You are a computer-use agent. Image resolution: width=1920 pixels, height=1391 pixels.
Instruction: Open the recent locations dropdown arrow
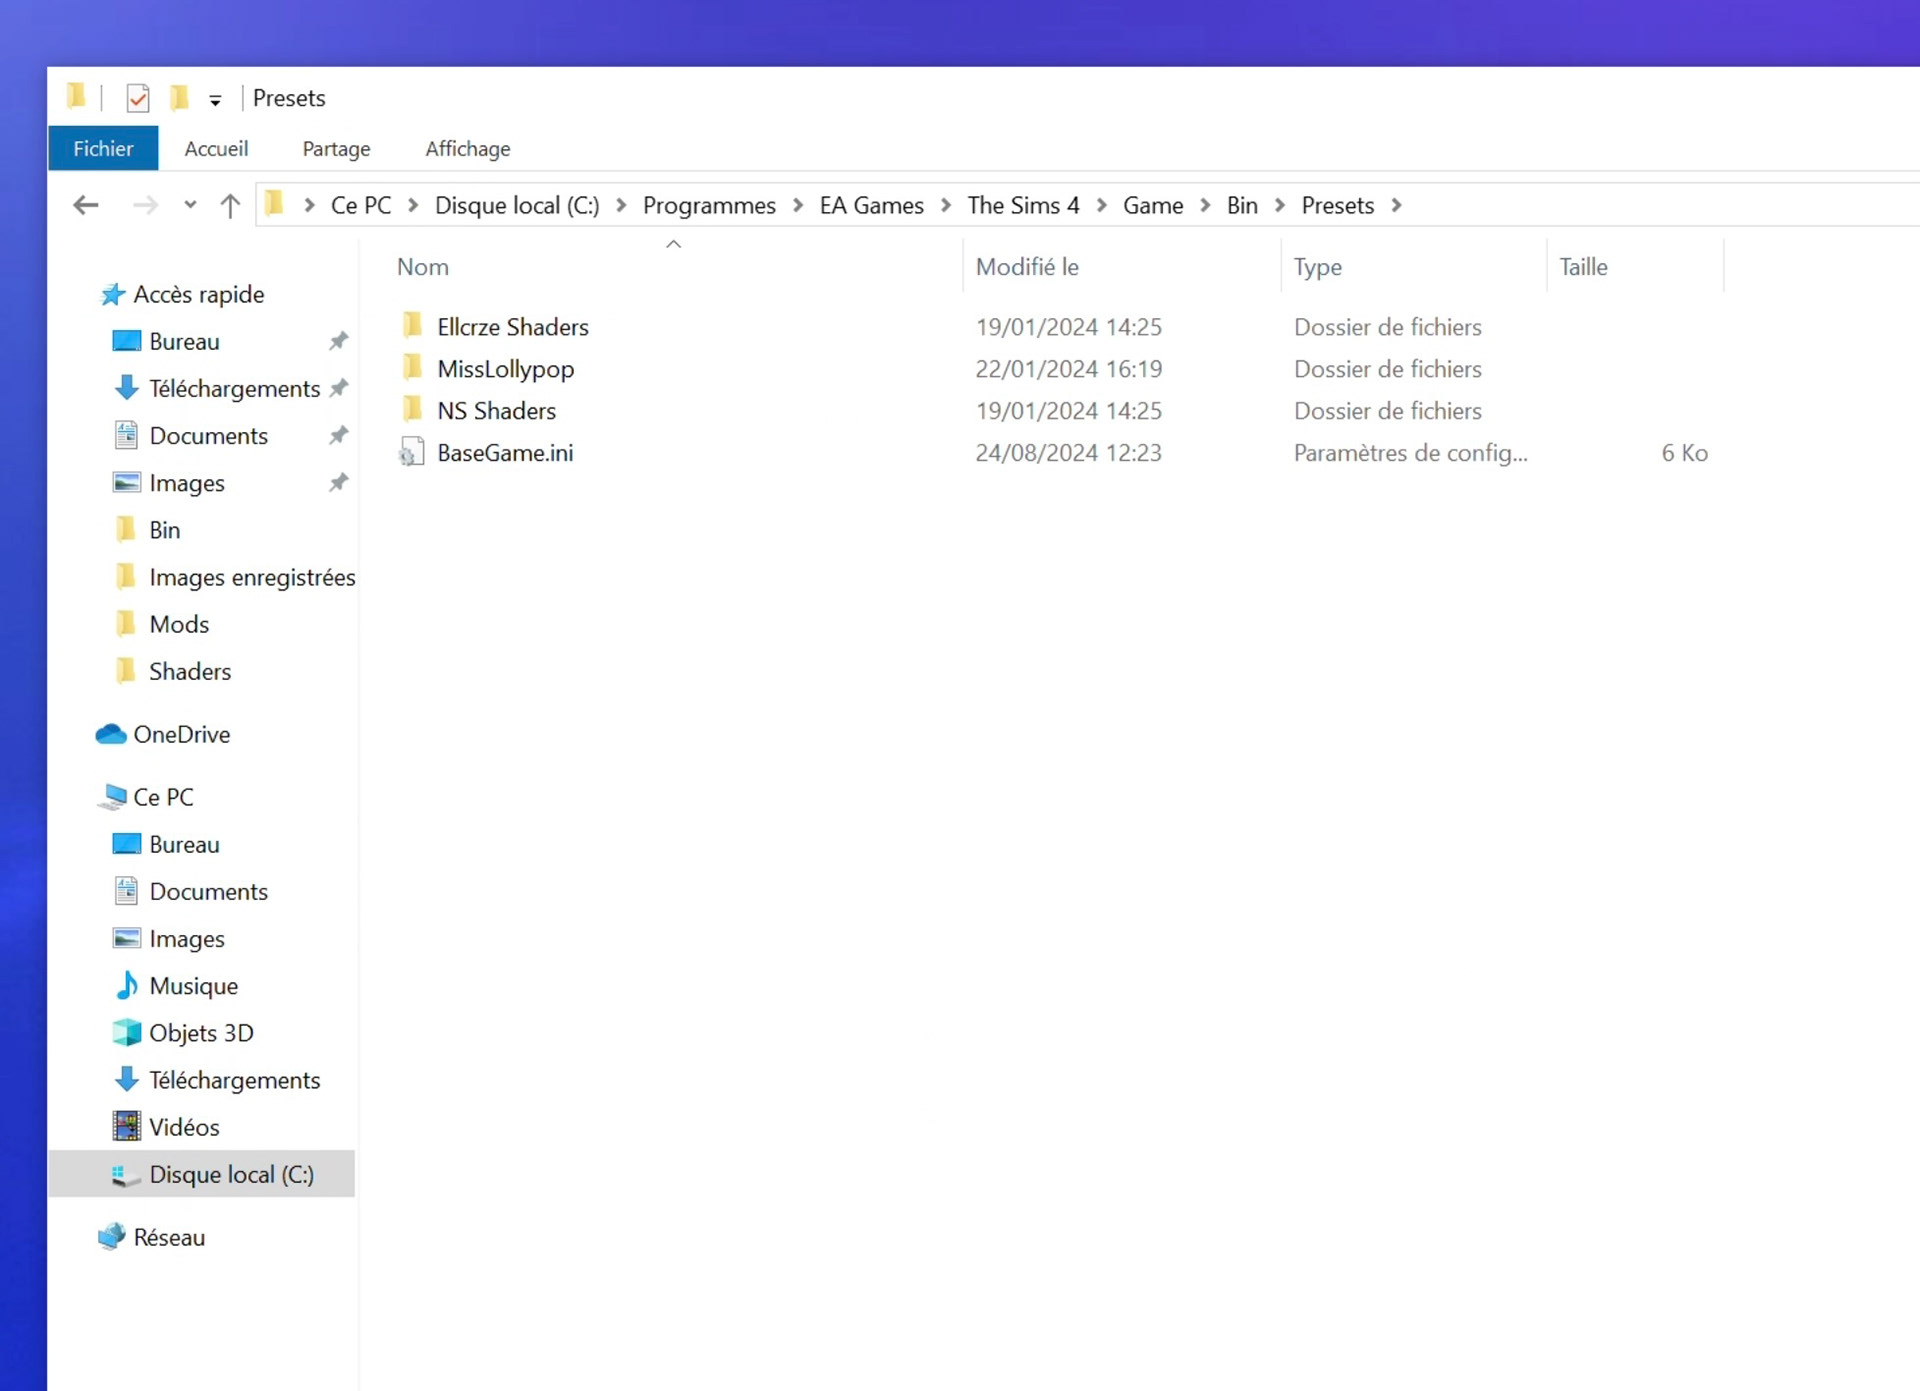[190, 205]
